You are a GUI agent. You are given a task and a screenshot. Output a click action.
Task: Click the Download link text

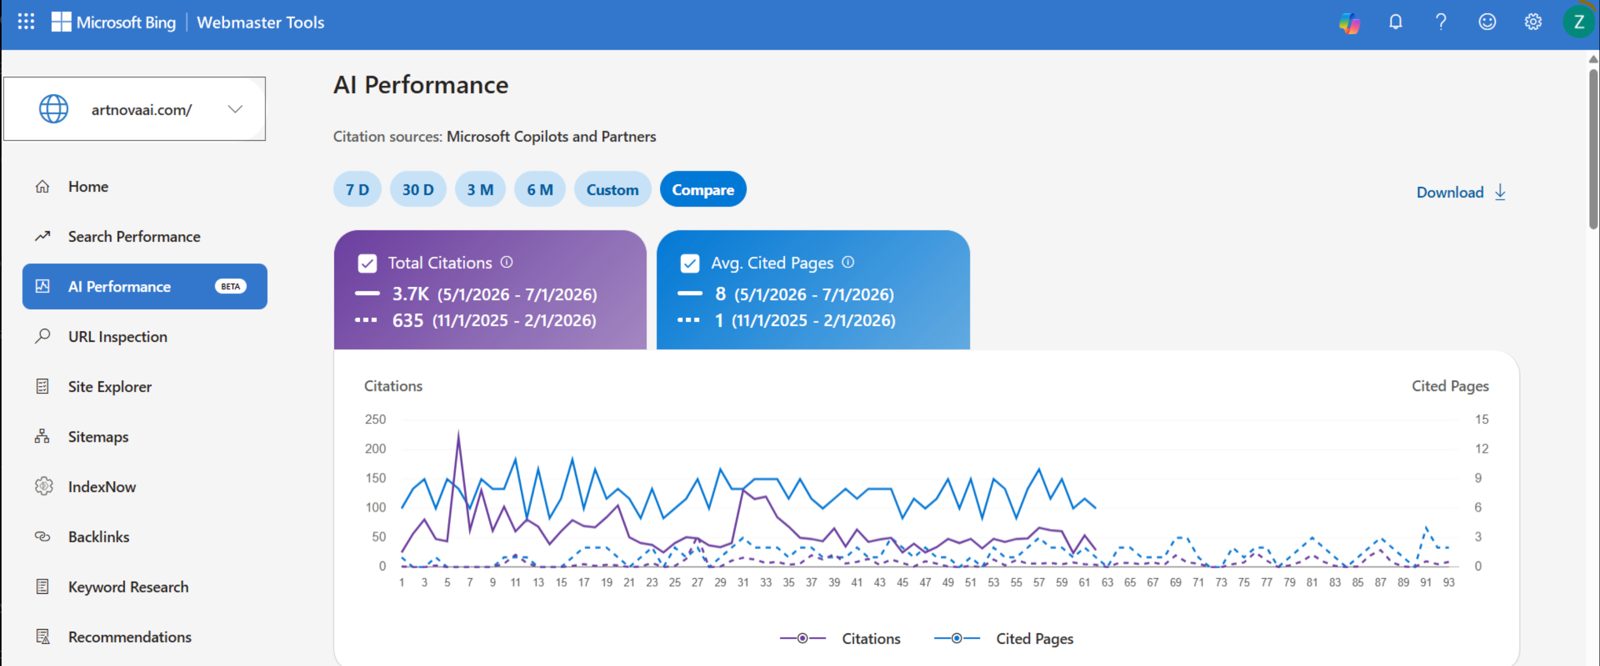pos(1450,192)
